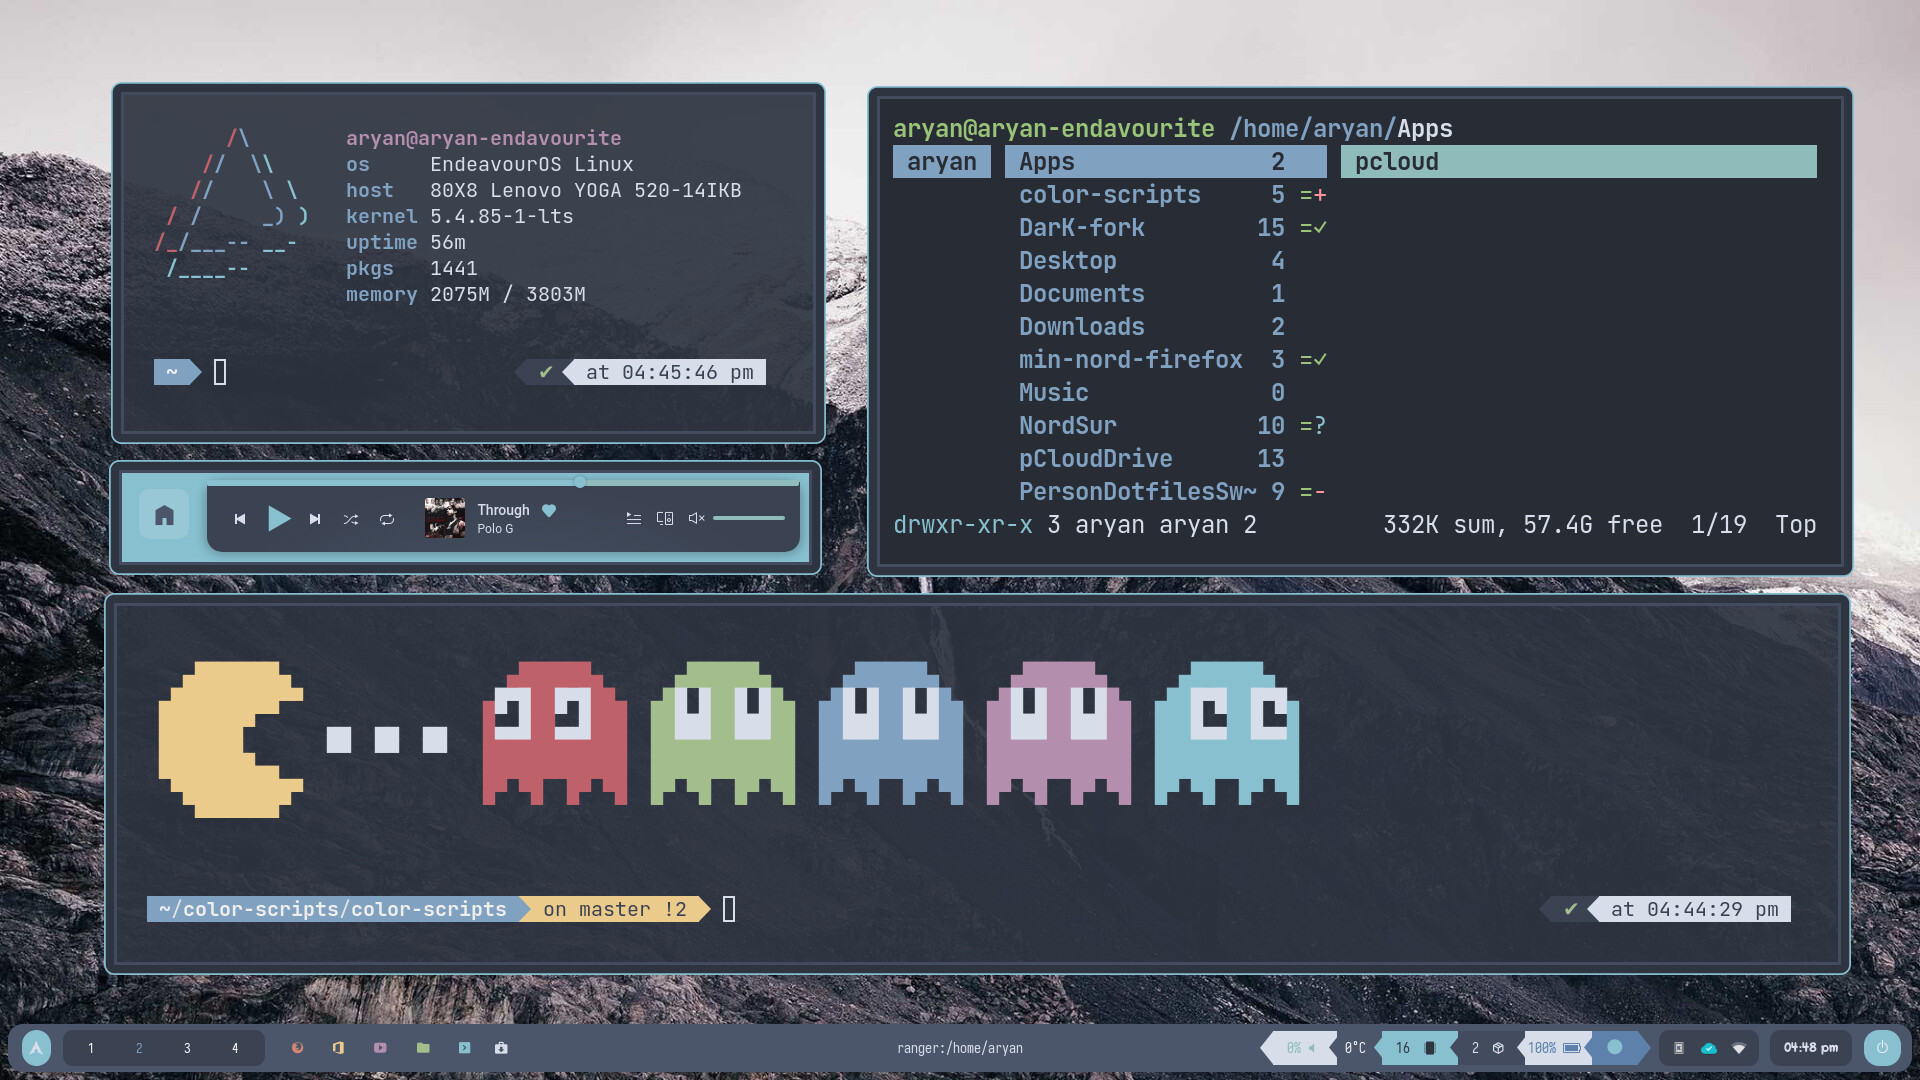The height and width of the screenshot is (1080, 1920).
Task: Select the Music directory in ranger
Action: [1166, 393]
